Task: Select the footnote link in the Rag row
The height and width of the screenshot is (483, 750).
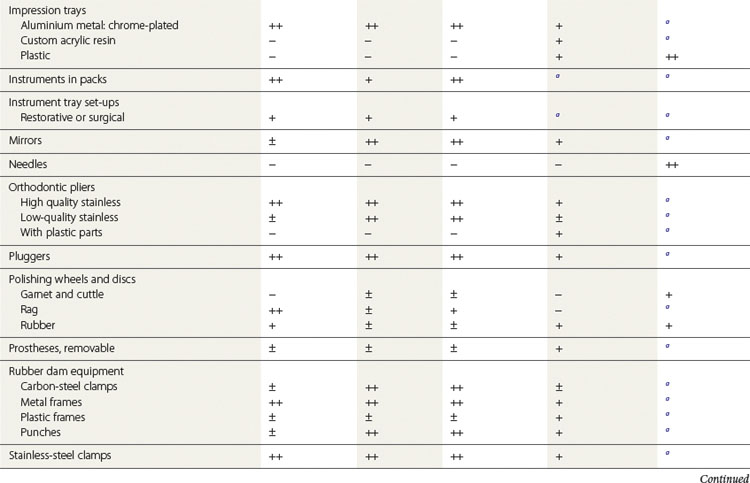Action: [x=667, y=307]
